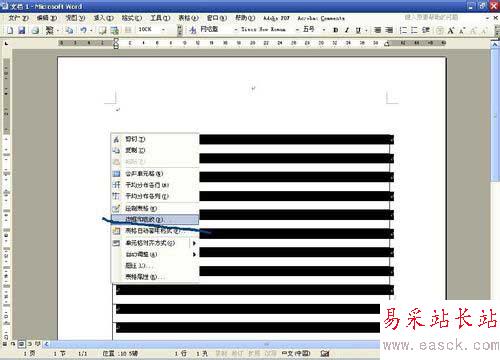The image size is (500, 360).
Task: Click the vertical scrollbar up arrow
Action: [495, 44]
